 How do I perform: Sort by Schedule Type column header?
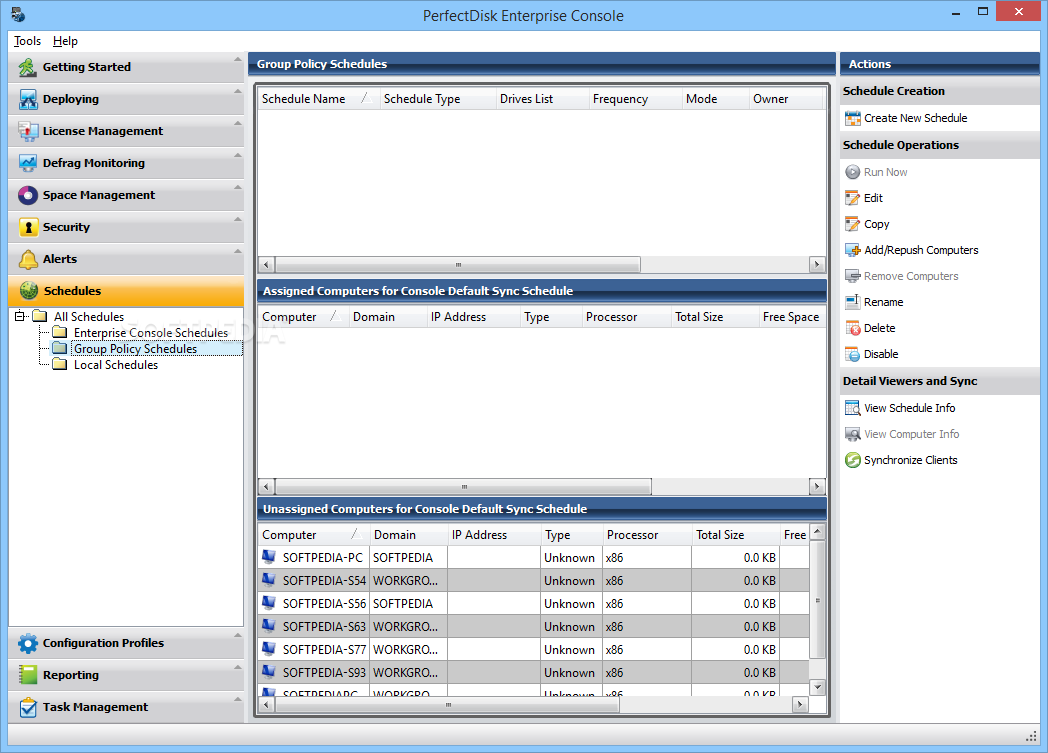click(437, 99)
